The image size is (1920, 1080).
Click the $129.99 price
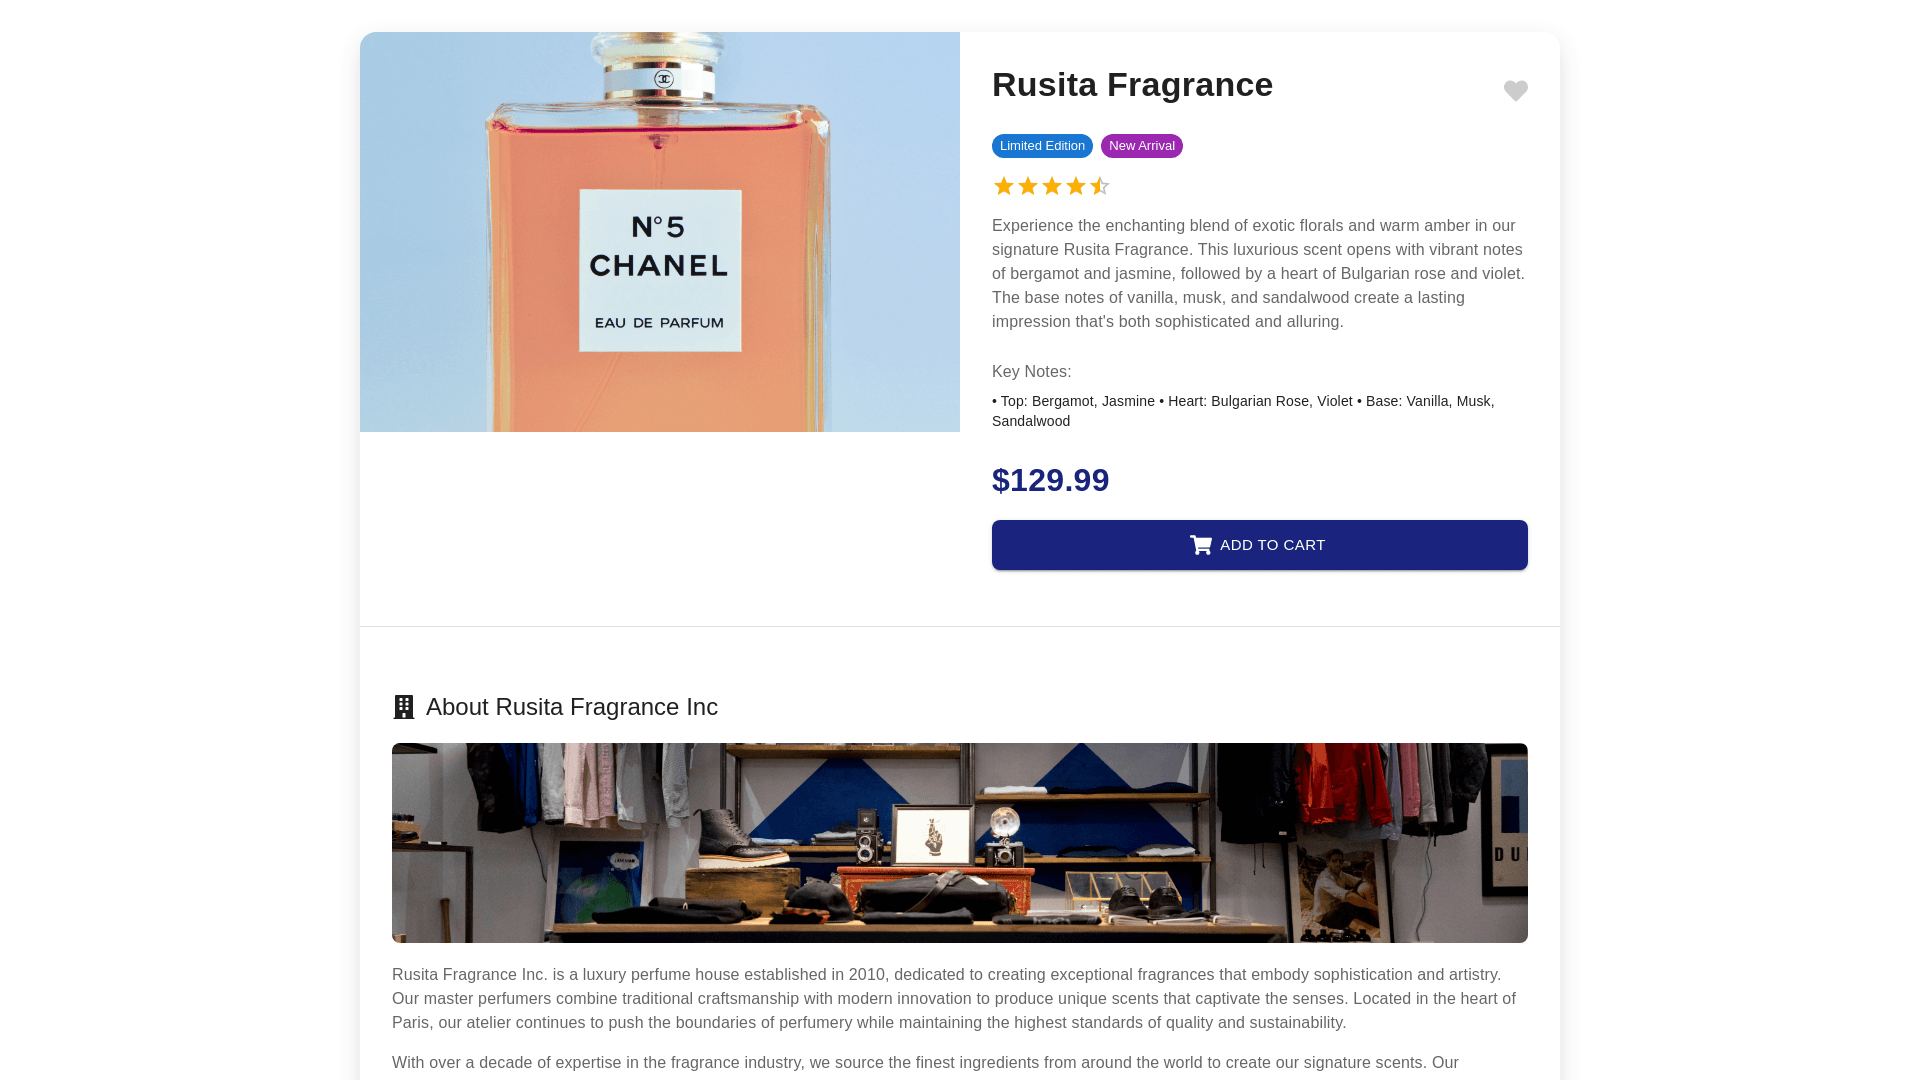click(x=1050, y=480)
